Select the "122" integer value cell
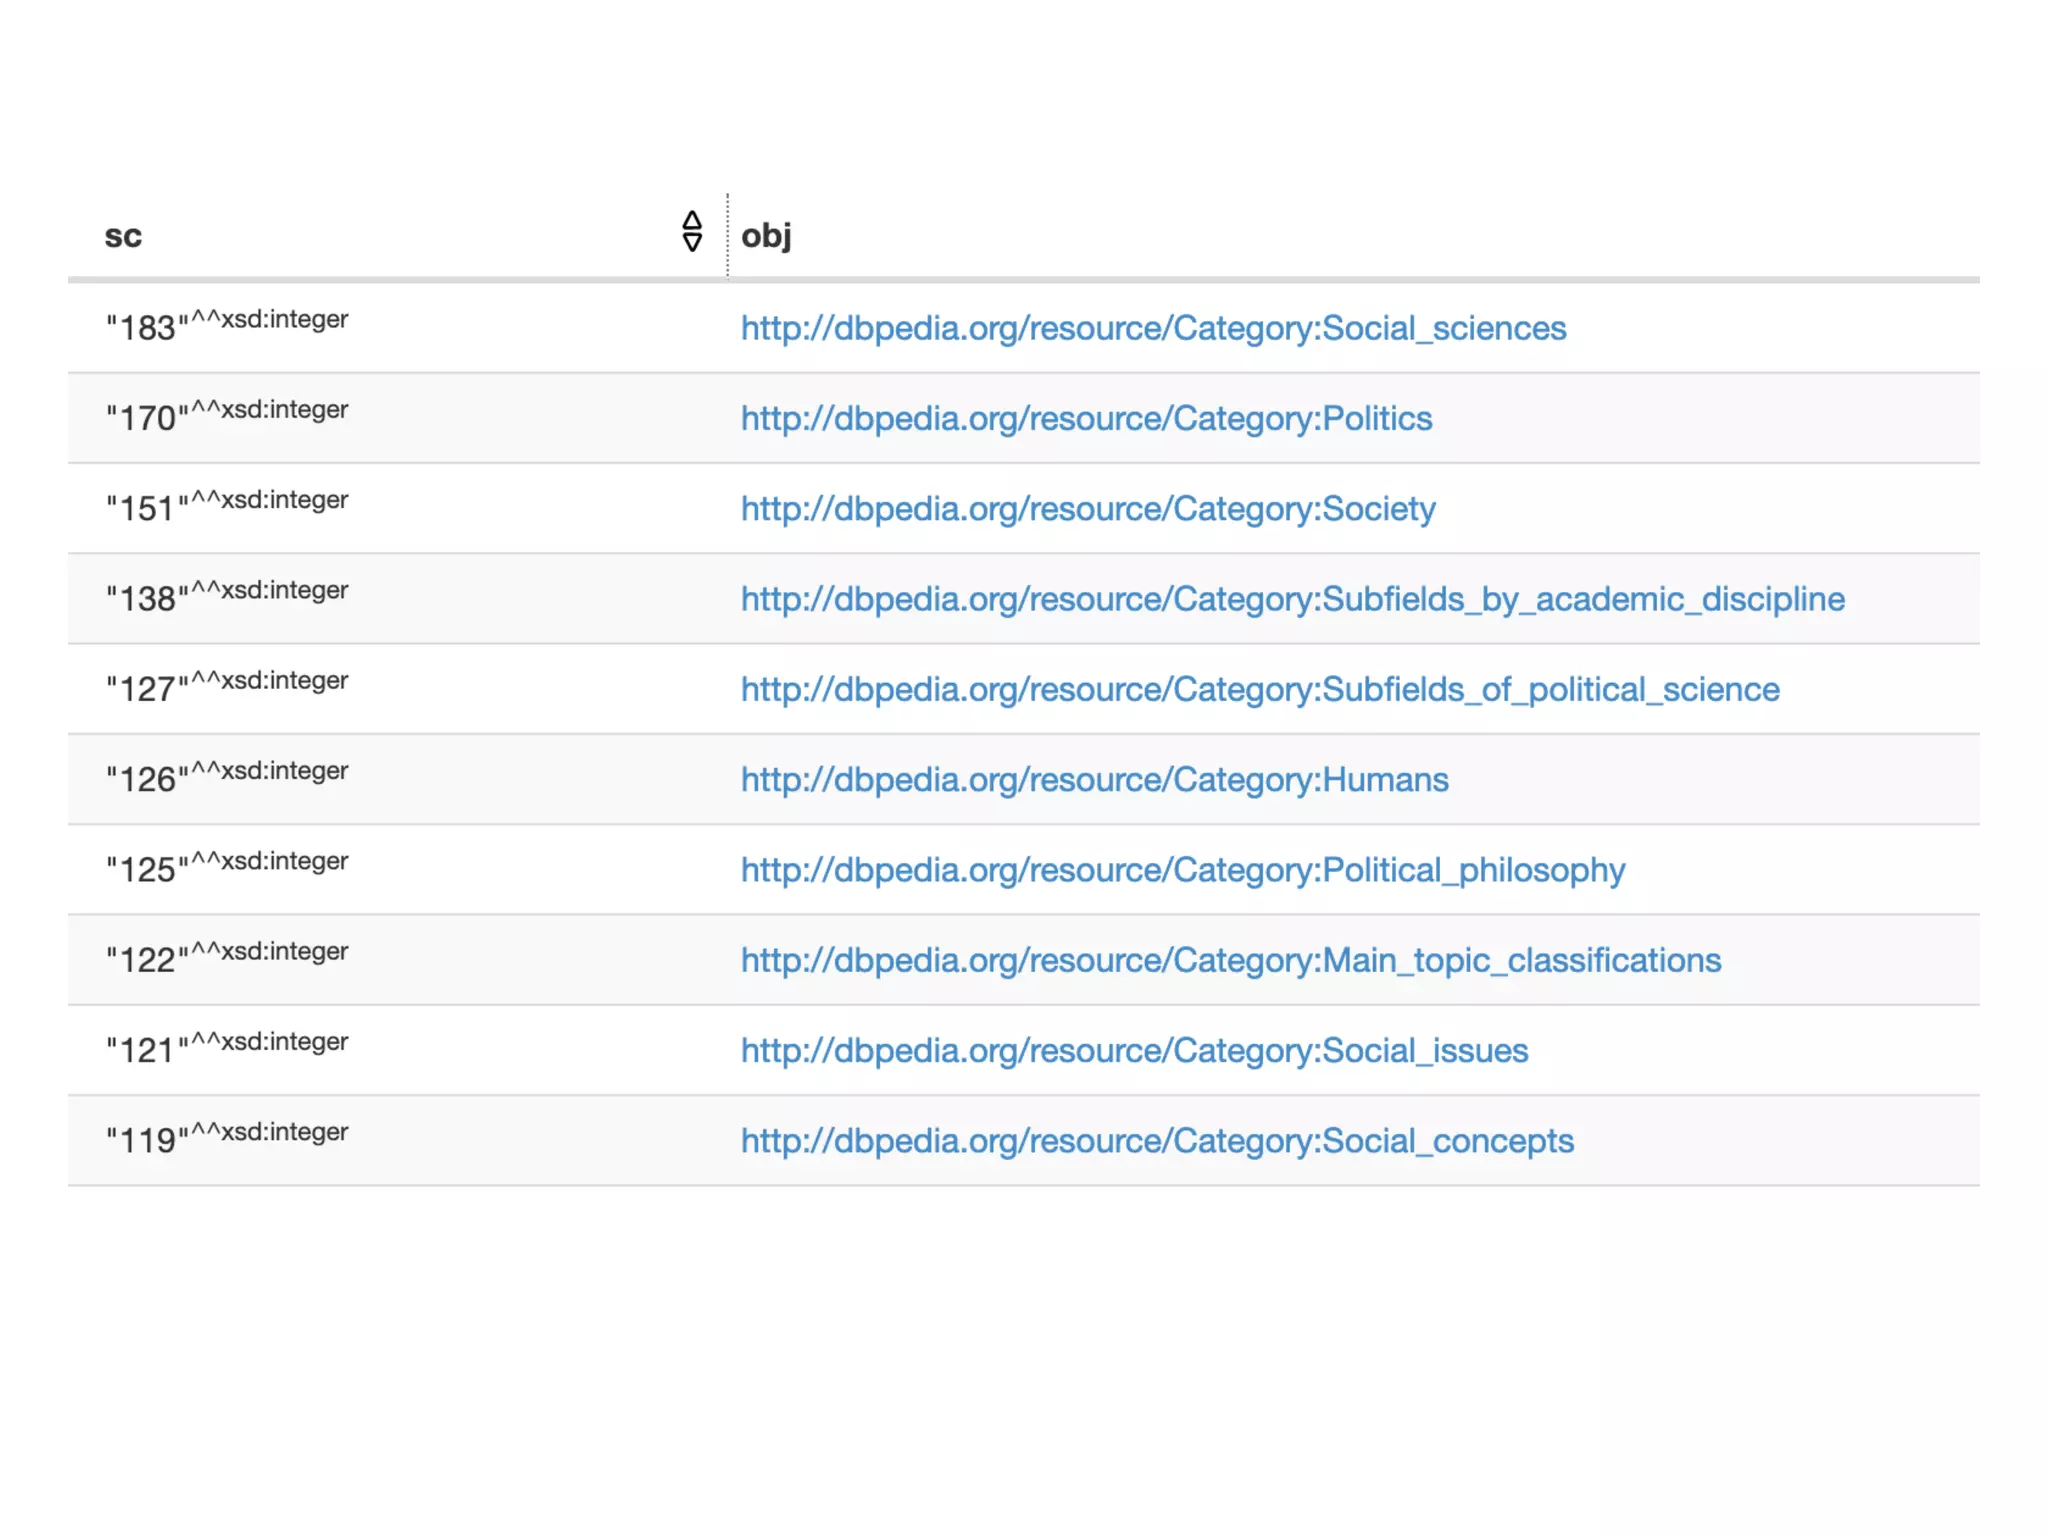The image size is (2048, 1536). coord(227,958)
